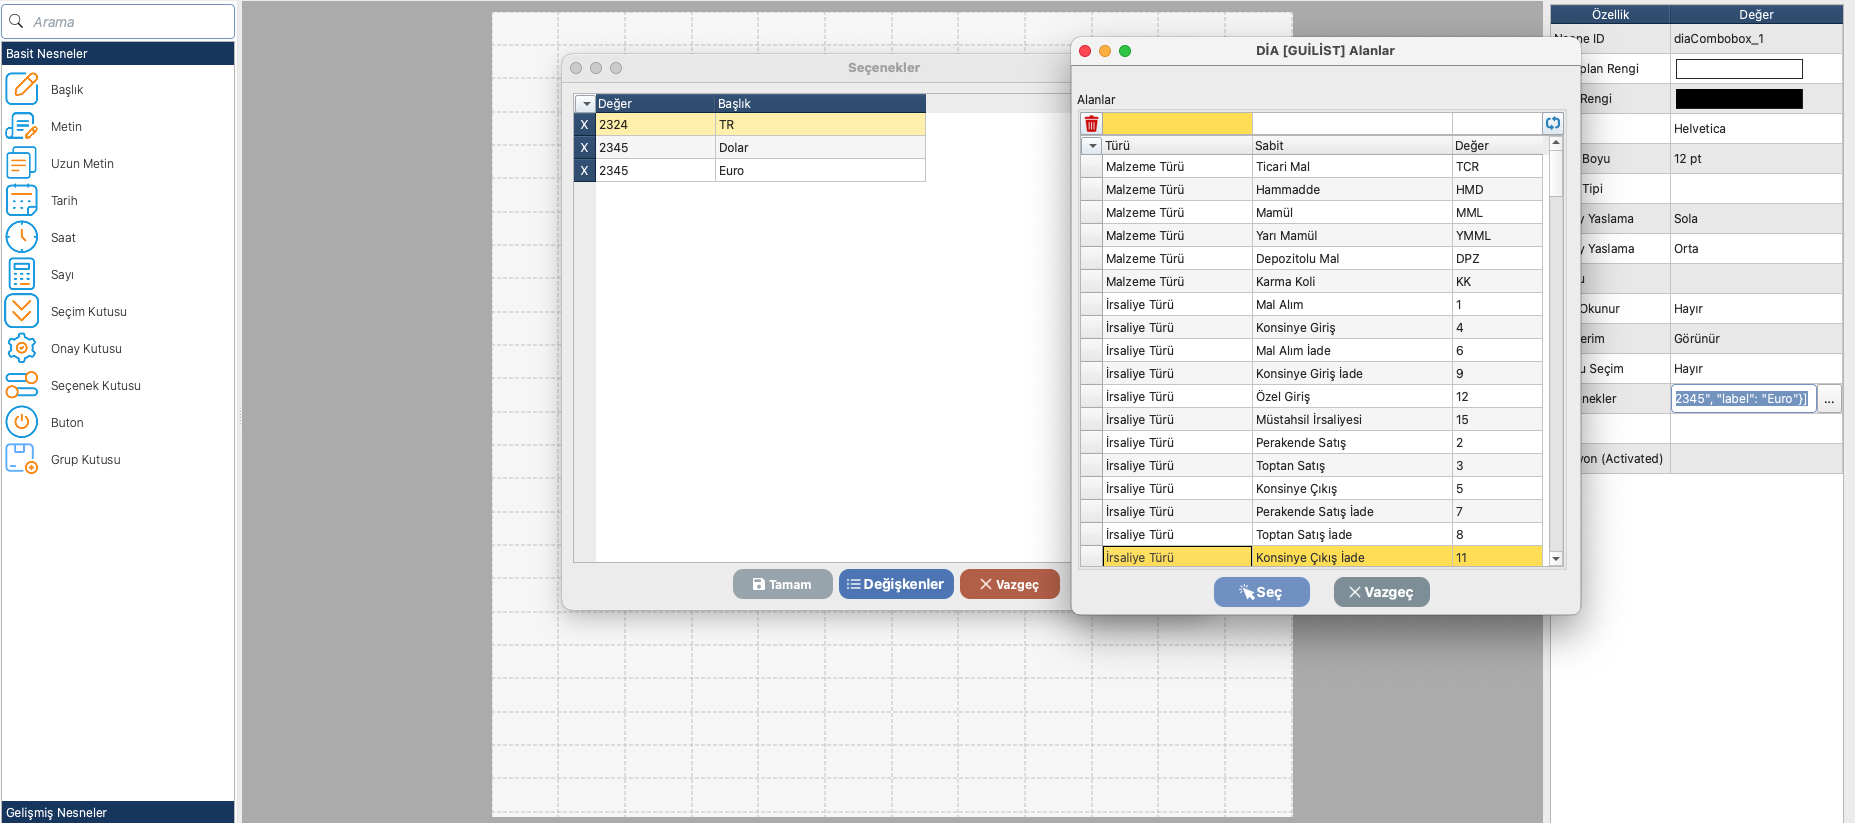Open the Basit Nesneler section

point(118,54)
